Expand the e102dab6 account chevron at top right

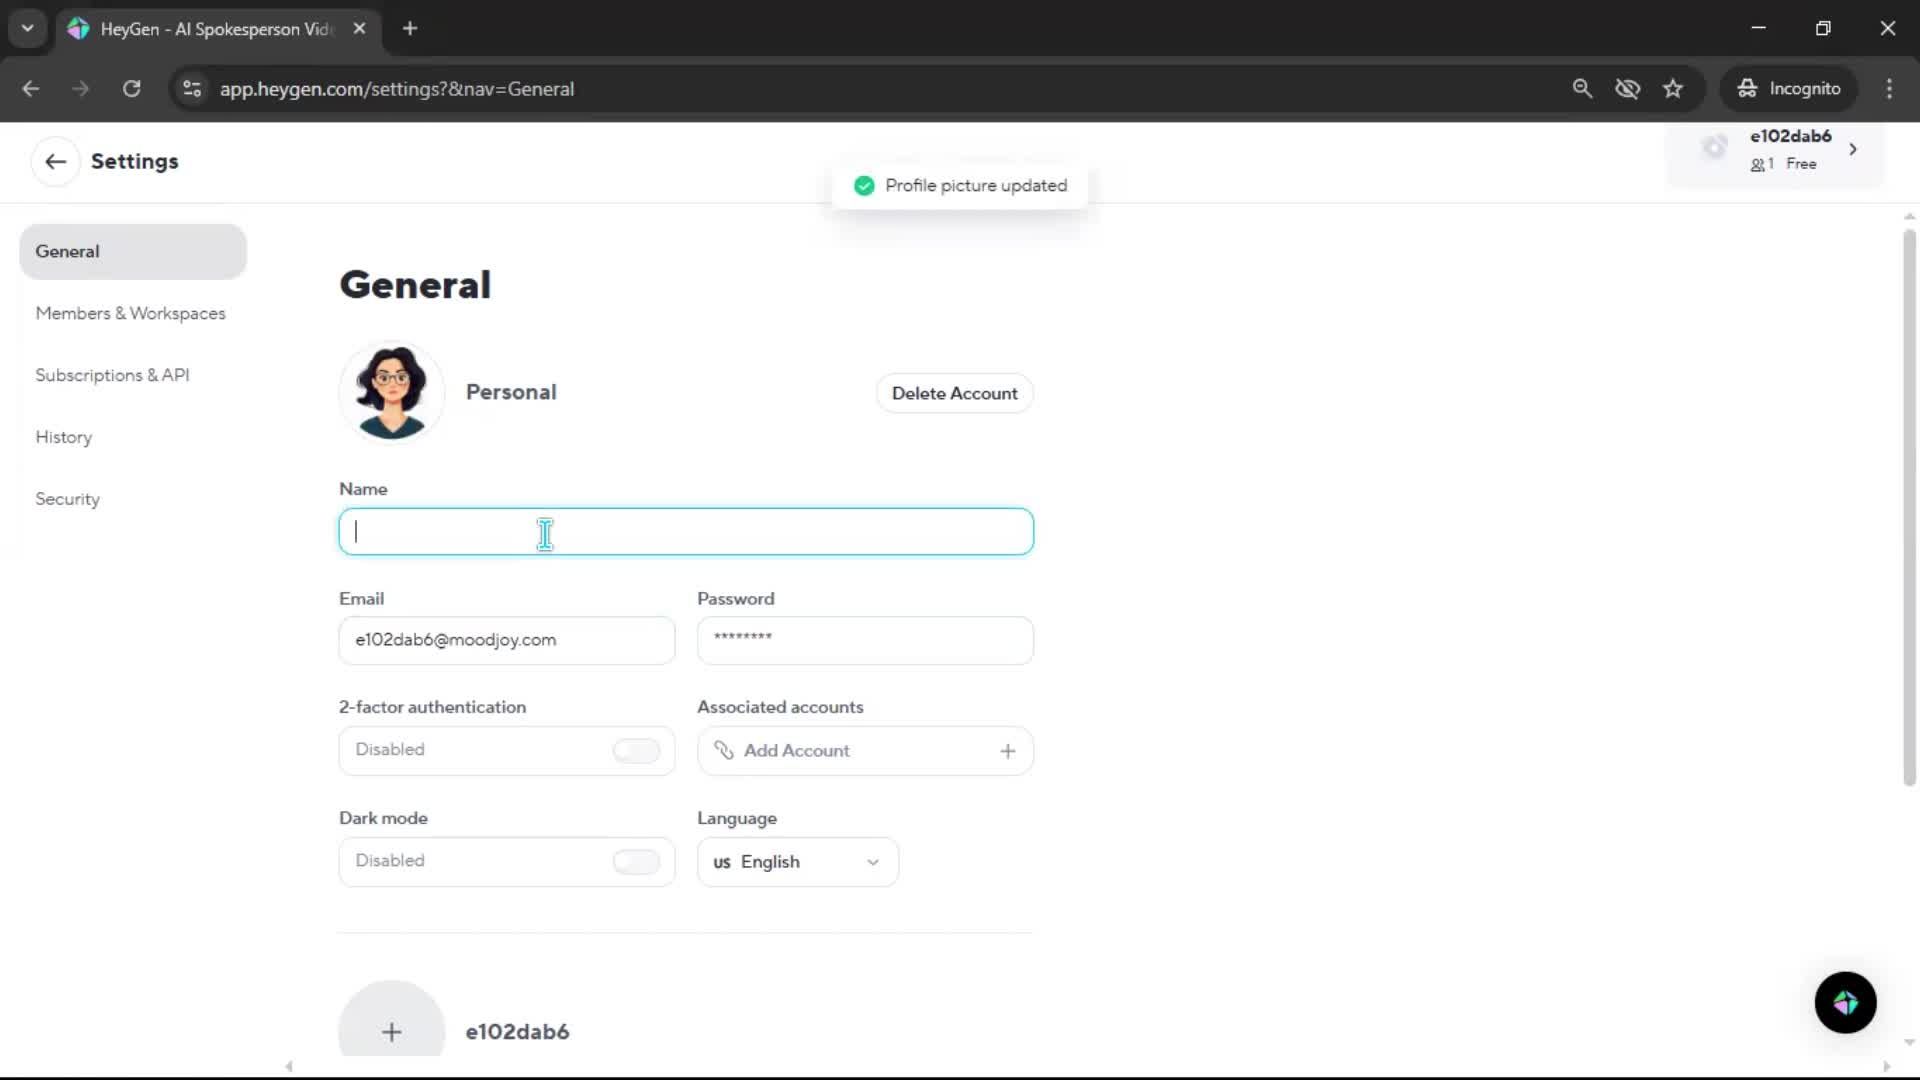click(1853, 149)
